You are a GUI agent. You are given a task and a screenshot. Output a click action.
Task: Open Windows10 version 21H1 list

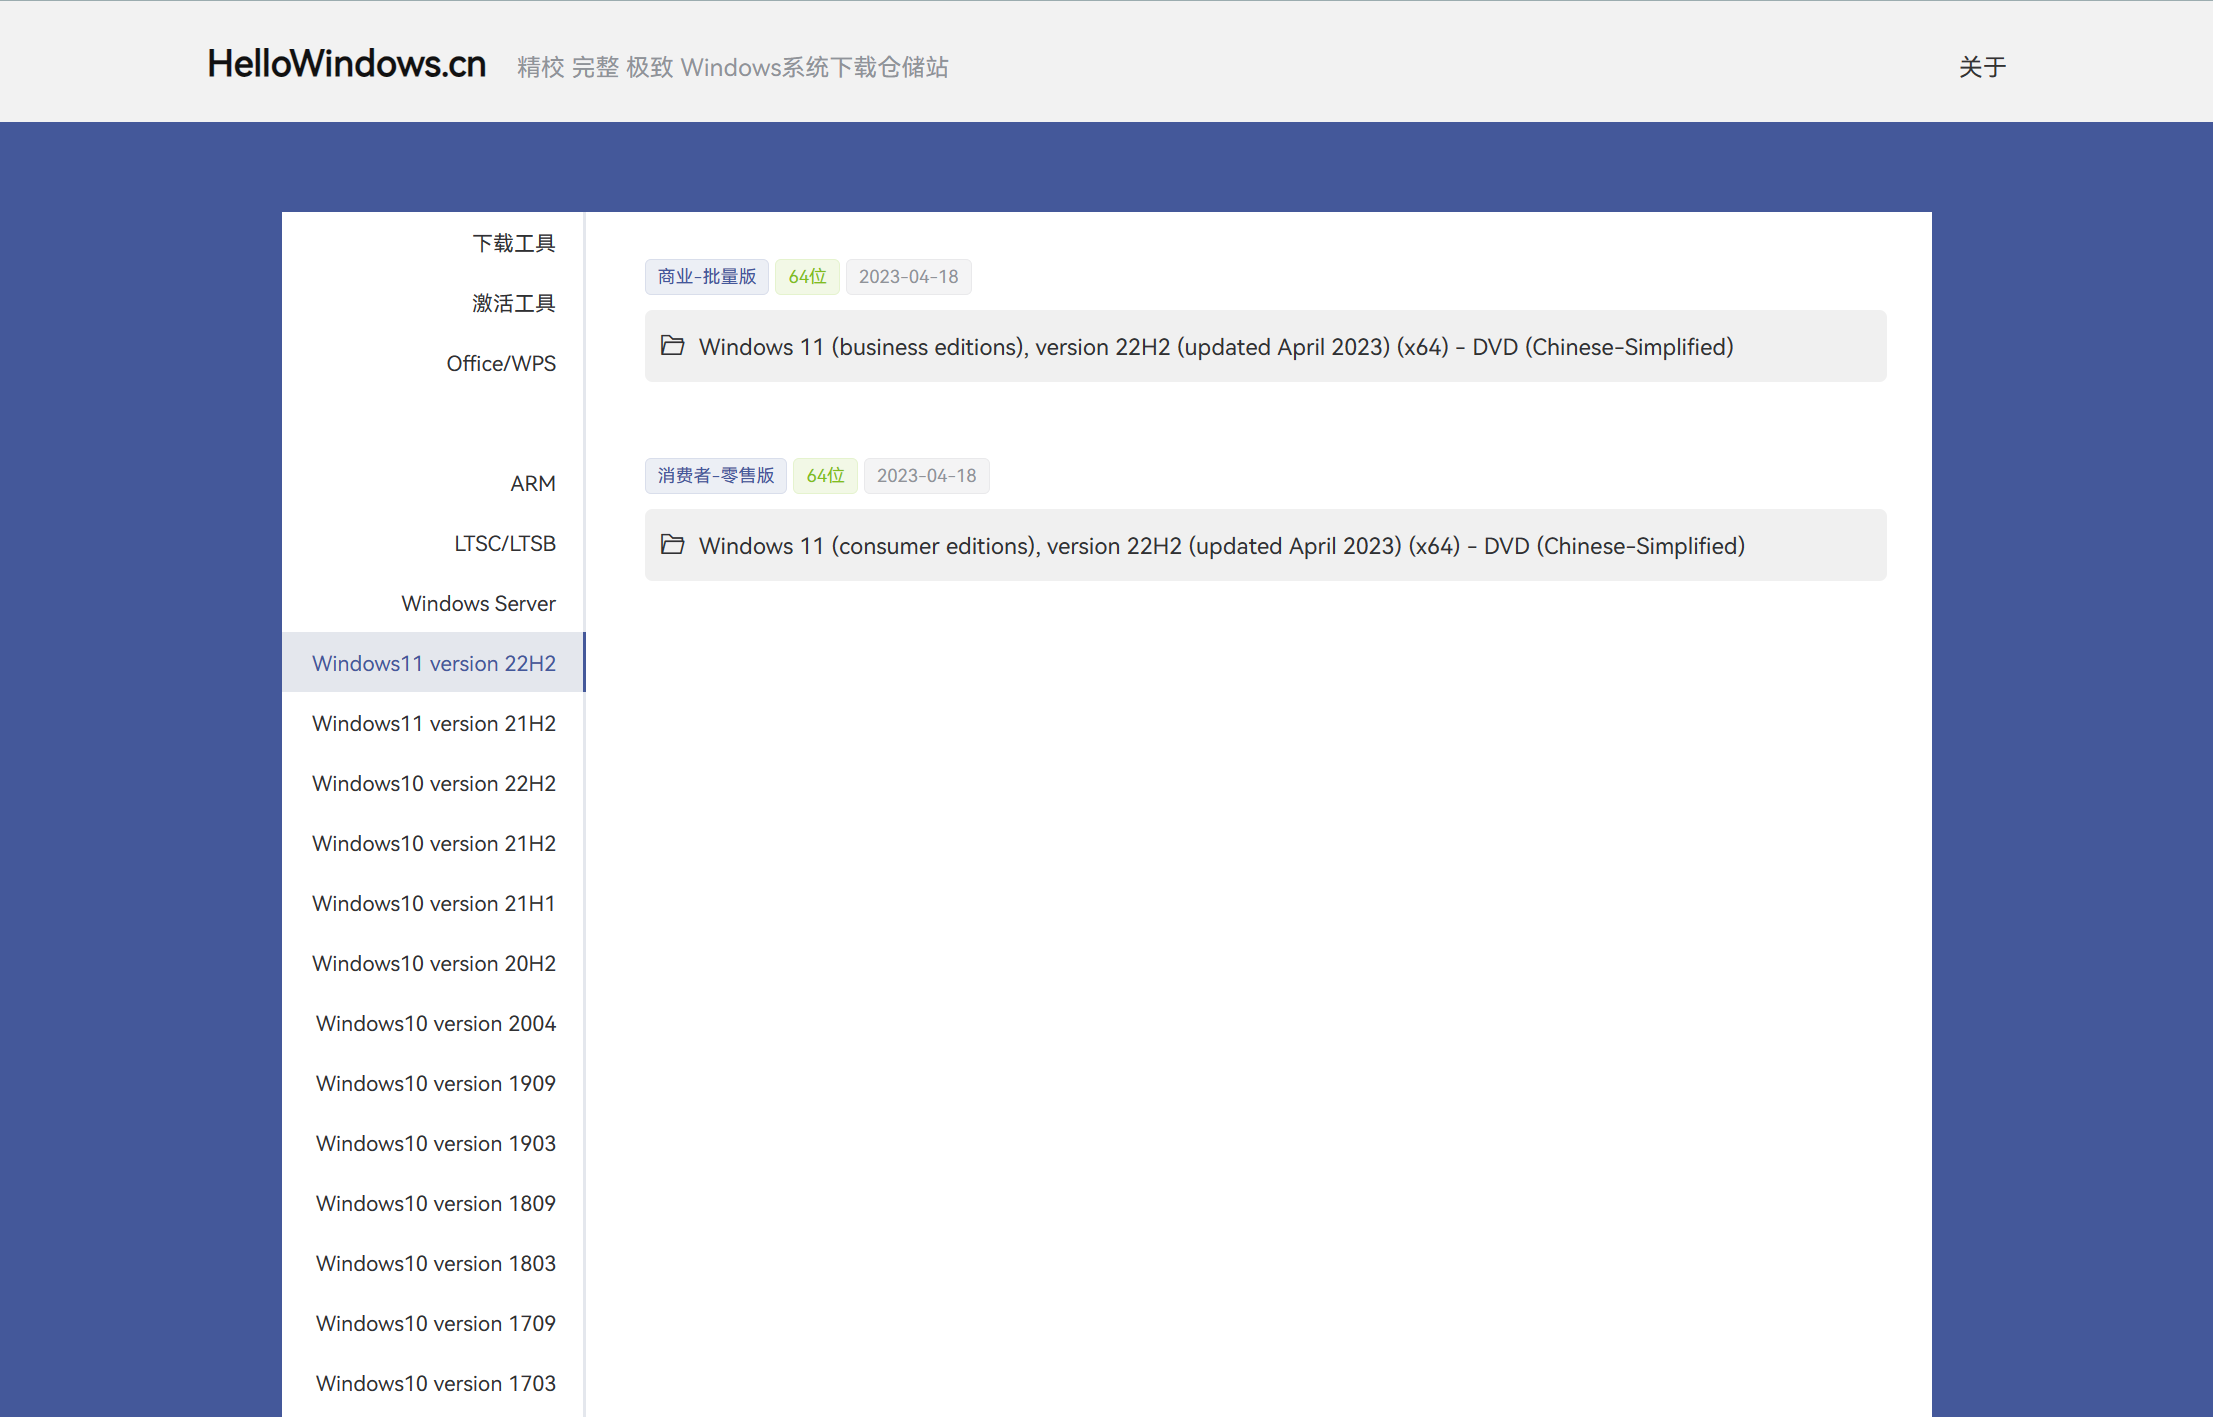(x=433, y=903)
